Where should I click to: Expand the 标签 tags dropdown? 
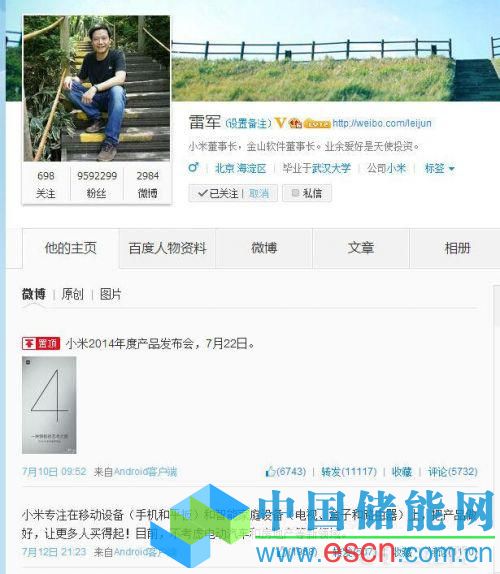(x=440, y=168)
